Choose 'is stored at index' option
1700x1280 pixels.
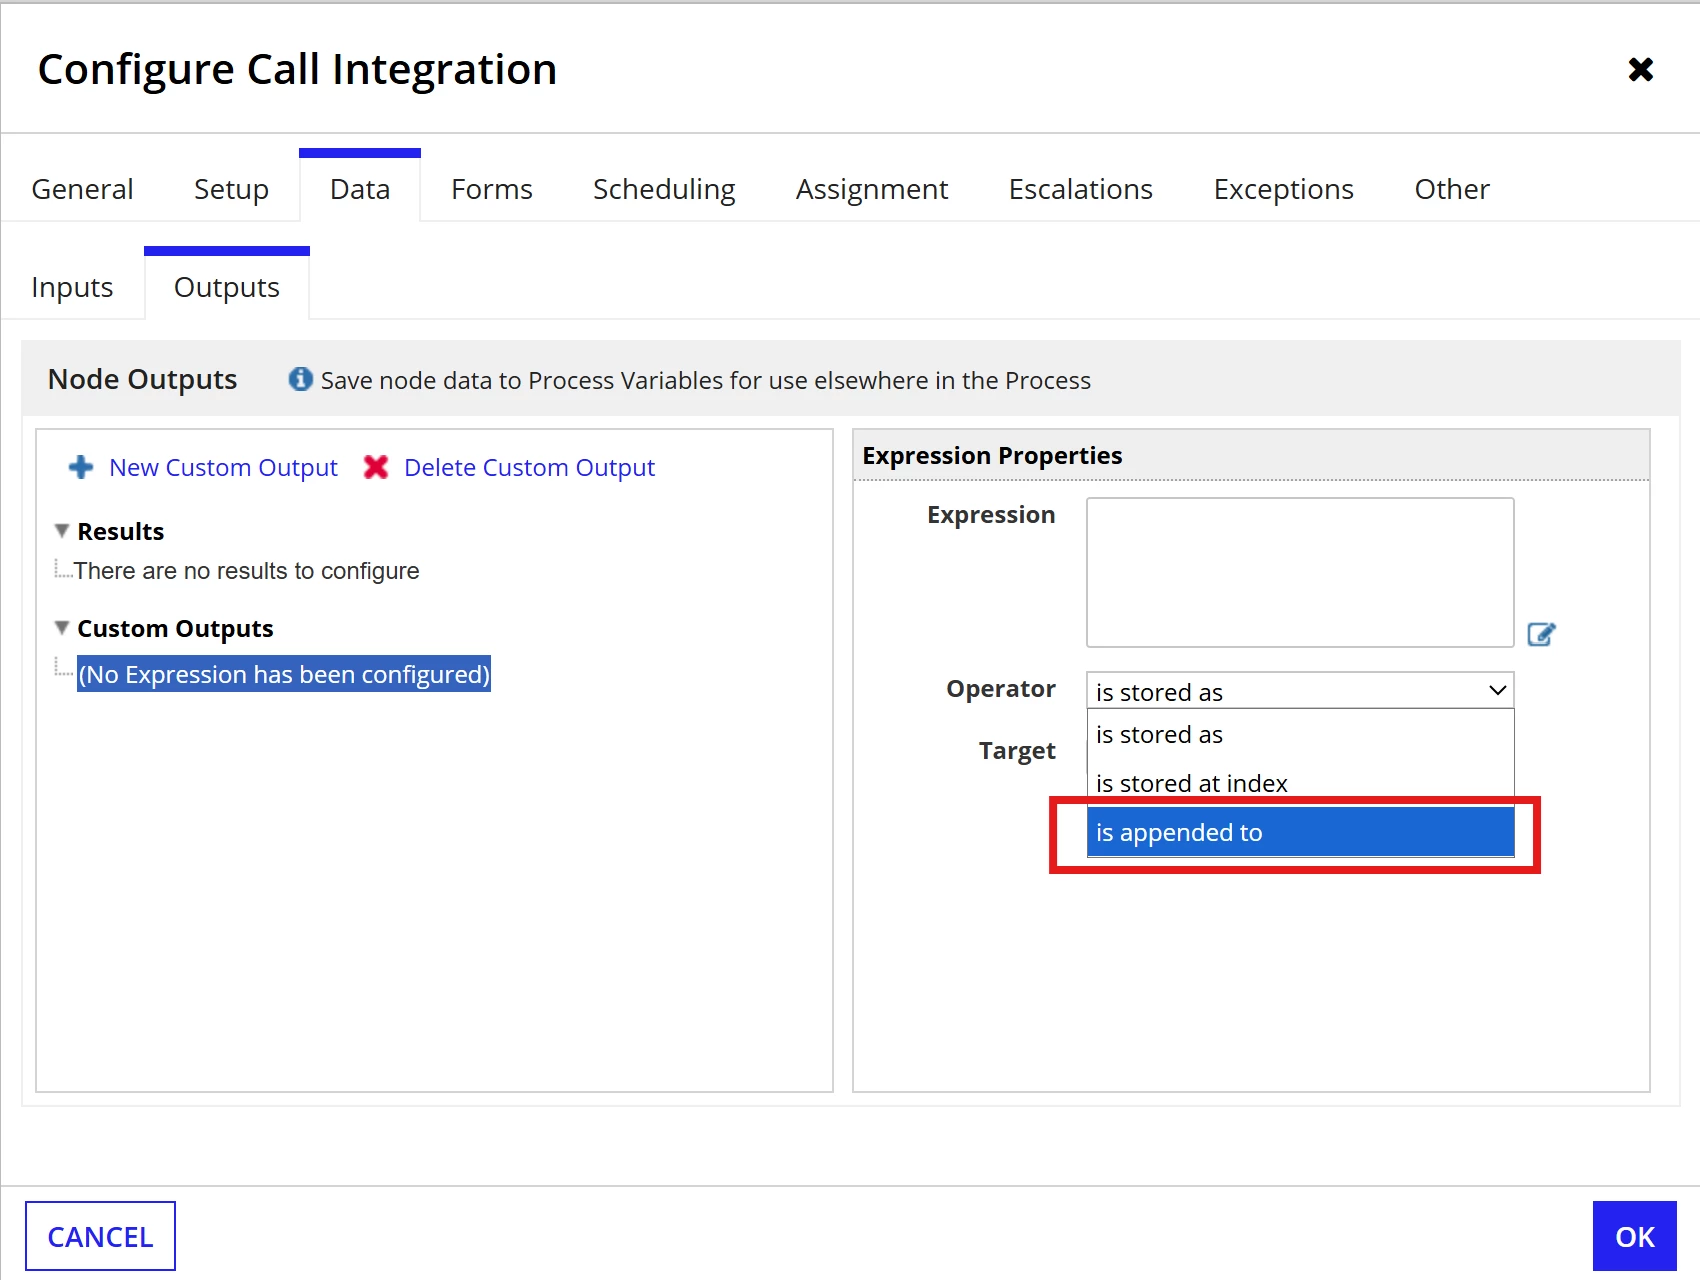point(1300,783)
